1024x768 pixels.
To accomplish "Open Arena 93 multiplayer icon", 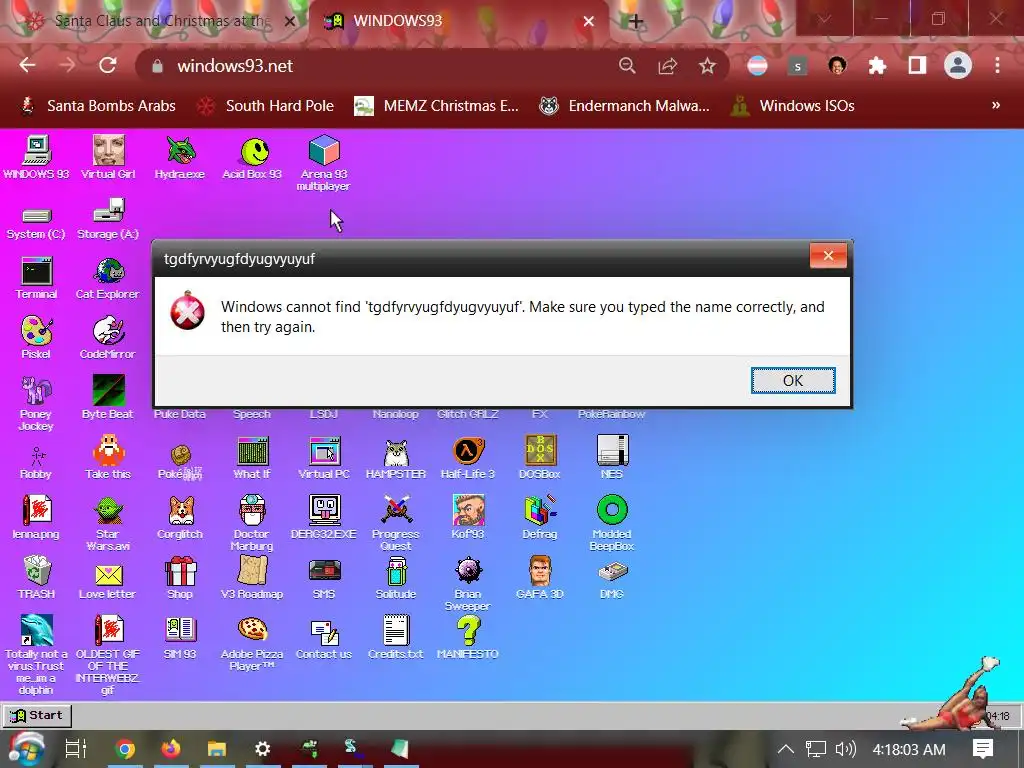I will (x=324, y=163).
